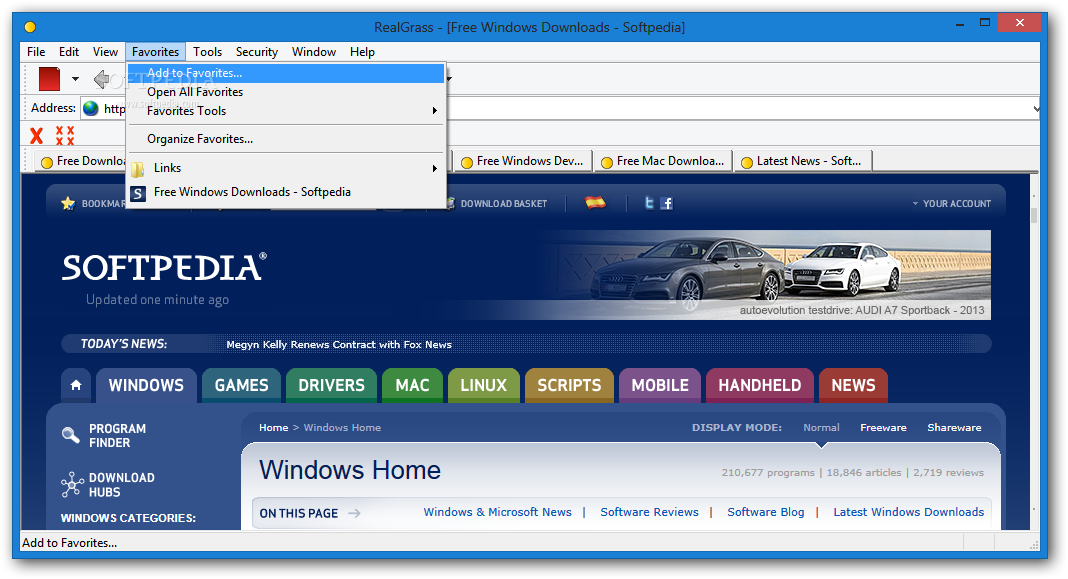Click the Download Hubs network icon
Viewport: 1068px width, 579px height.
coord(72,485)
